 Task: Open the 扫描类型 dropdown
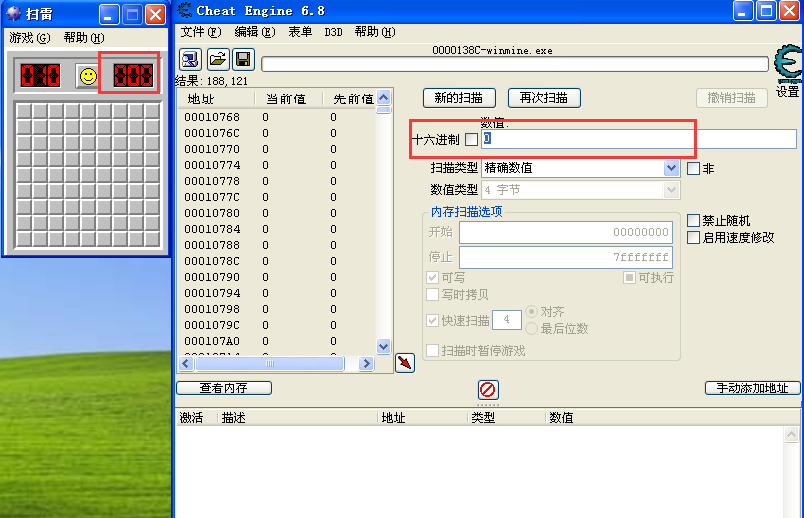(671, 168)
